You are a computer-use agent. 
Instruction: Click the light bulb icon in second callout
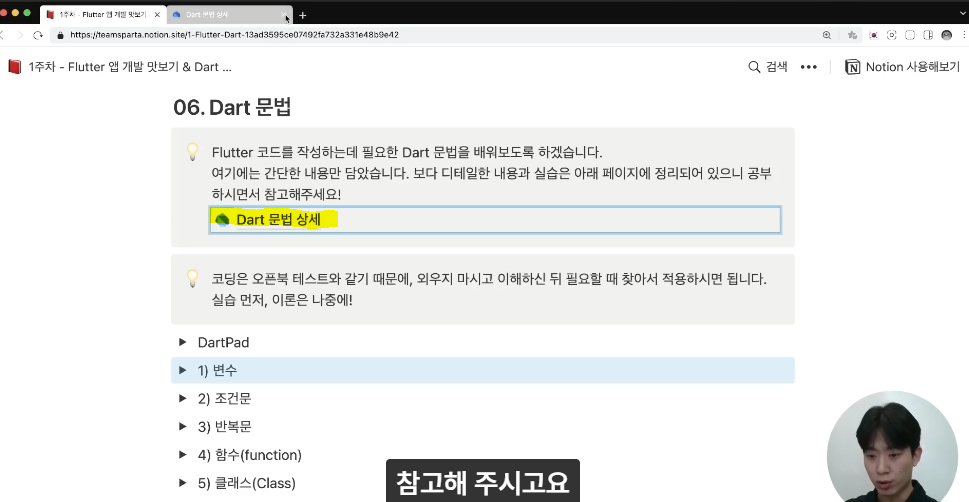[193, 279]
